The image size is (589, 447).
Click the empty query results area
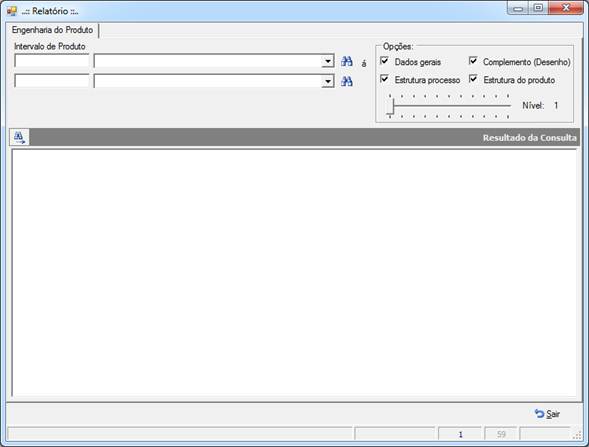pos(294,273)
